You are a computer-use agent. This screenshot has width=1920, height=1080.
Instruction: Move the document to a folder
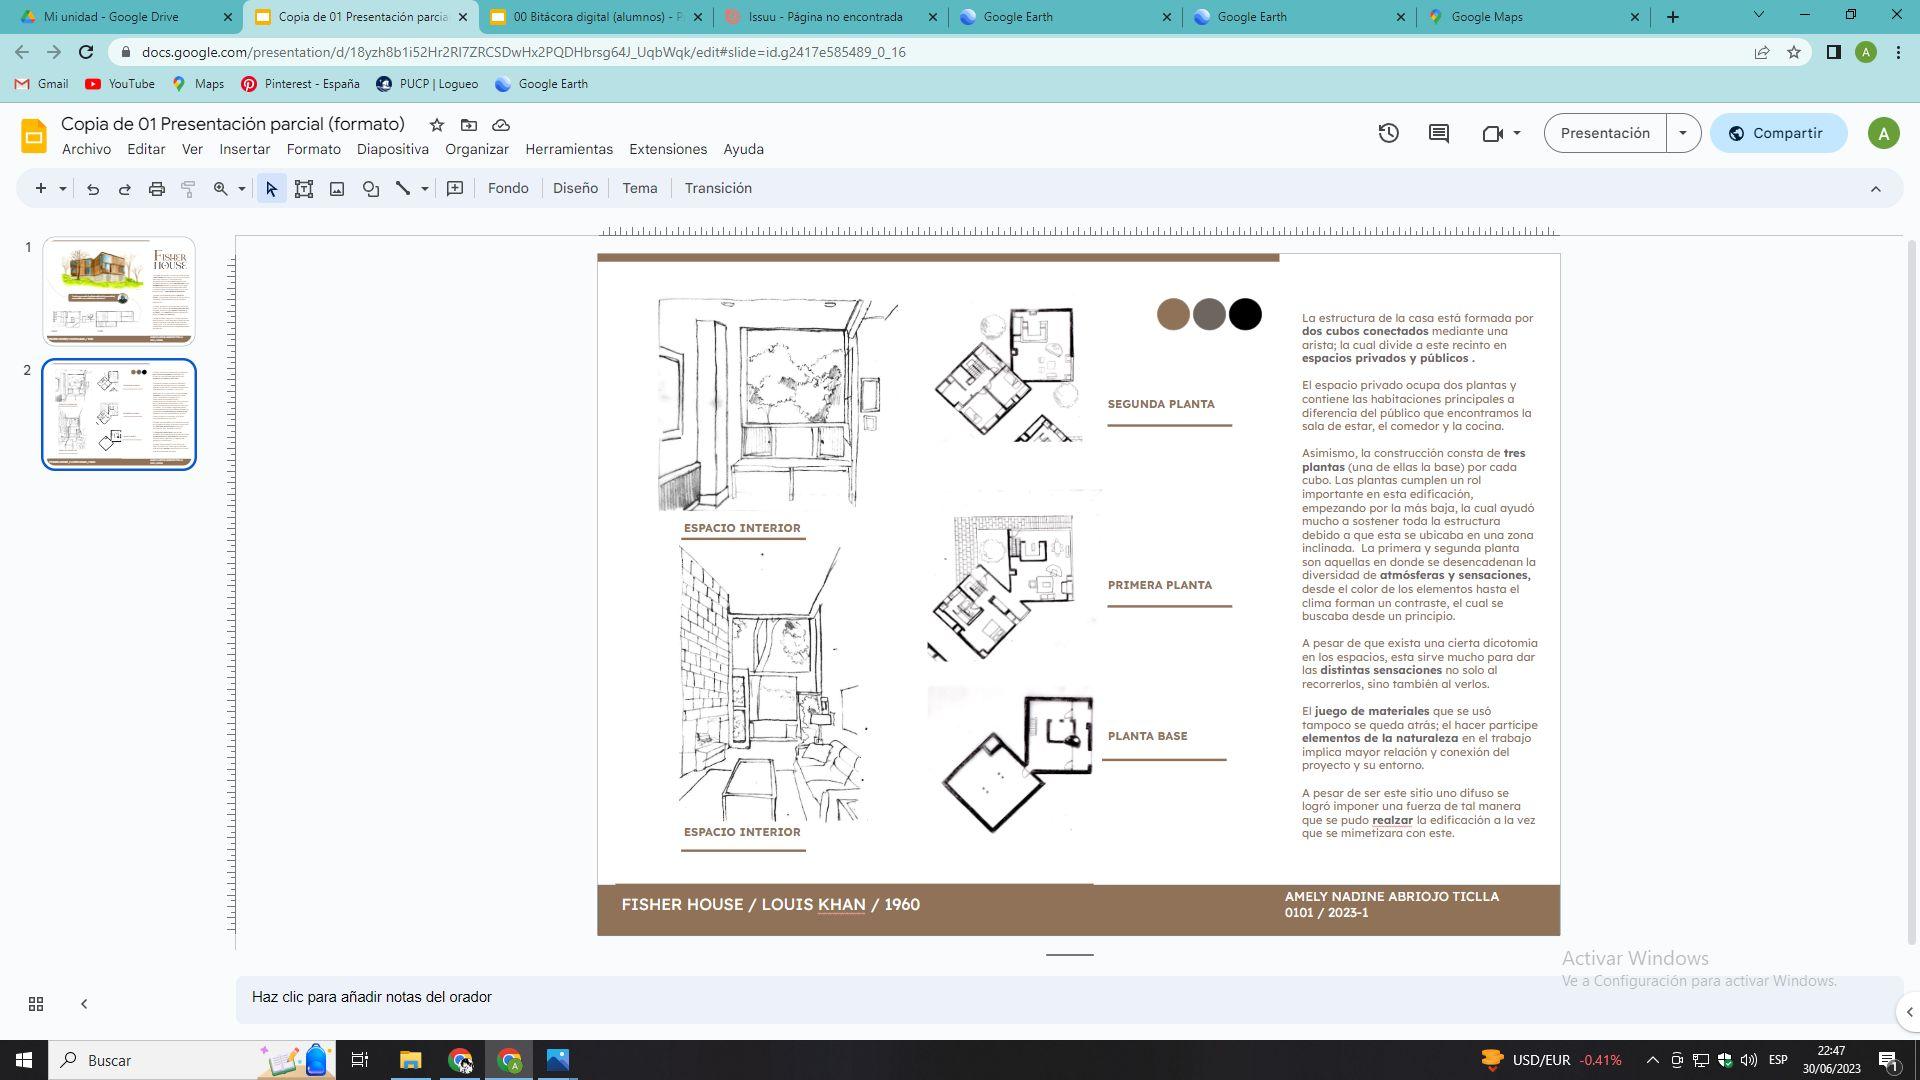pyautogui.click(x=469, y=125)
